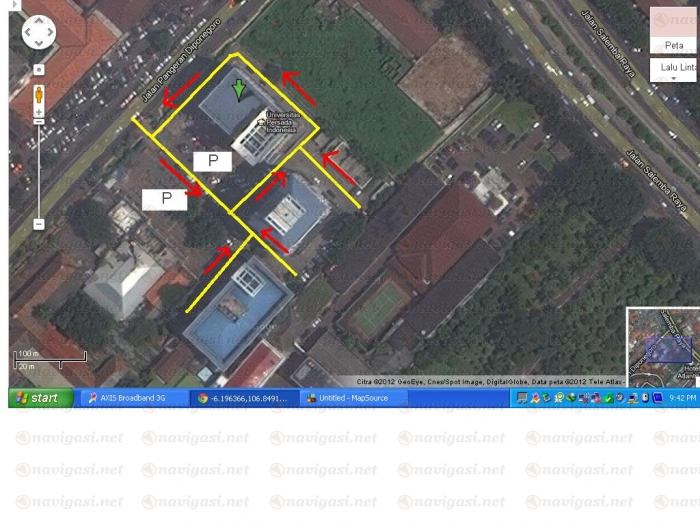Pan map up with navigation arrow
The image size is (700, 525).
(x=39, y=20)
